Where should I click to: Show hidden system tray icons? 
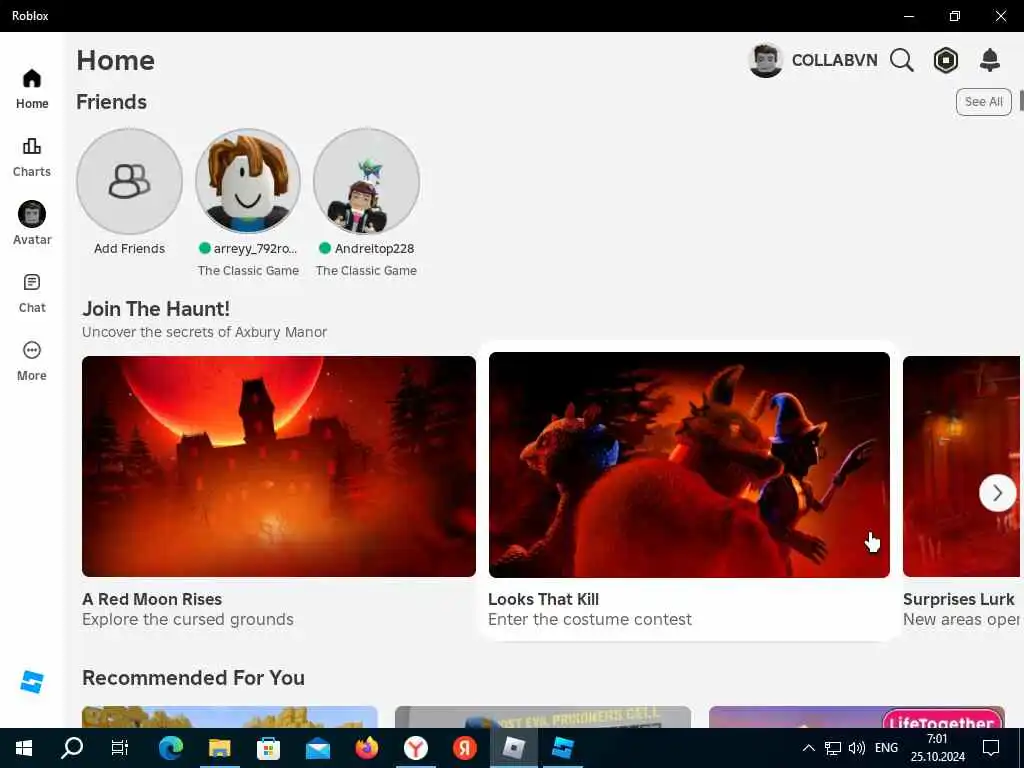(x=808, y=748)
